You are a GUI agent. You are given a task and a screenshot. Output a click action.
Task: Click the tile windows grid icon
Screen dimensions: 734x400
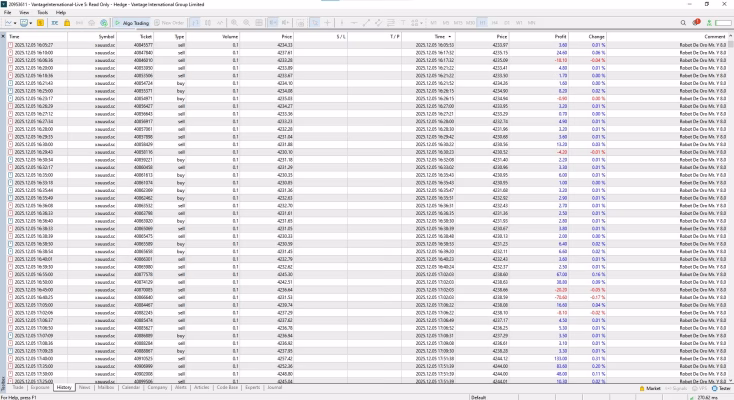[258, 22]
